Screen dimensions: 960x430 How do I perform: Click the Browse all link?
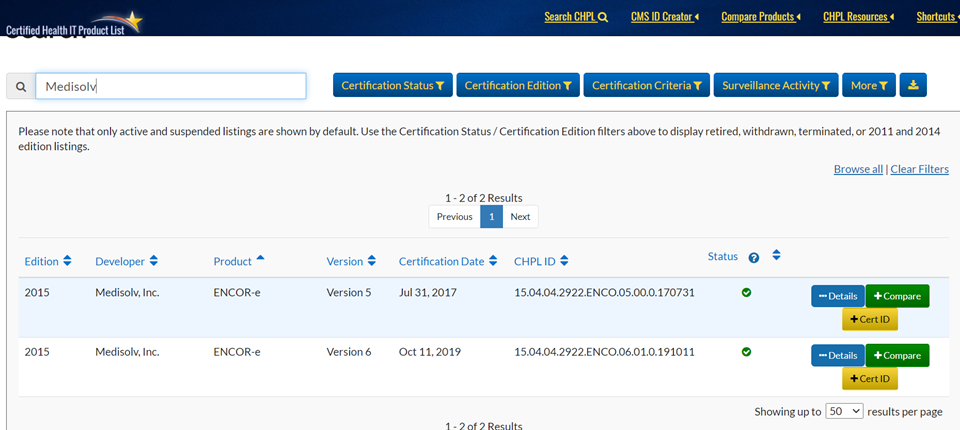(858, 169)
